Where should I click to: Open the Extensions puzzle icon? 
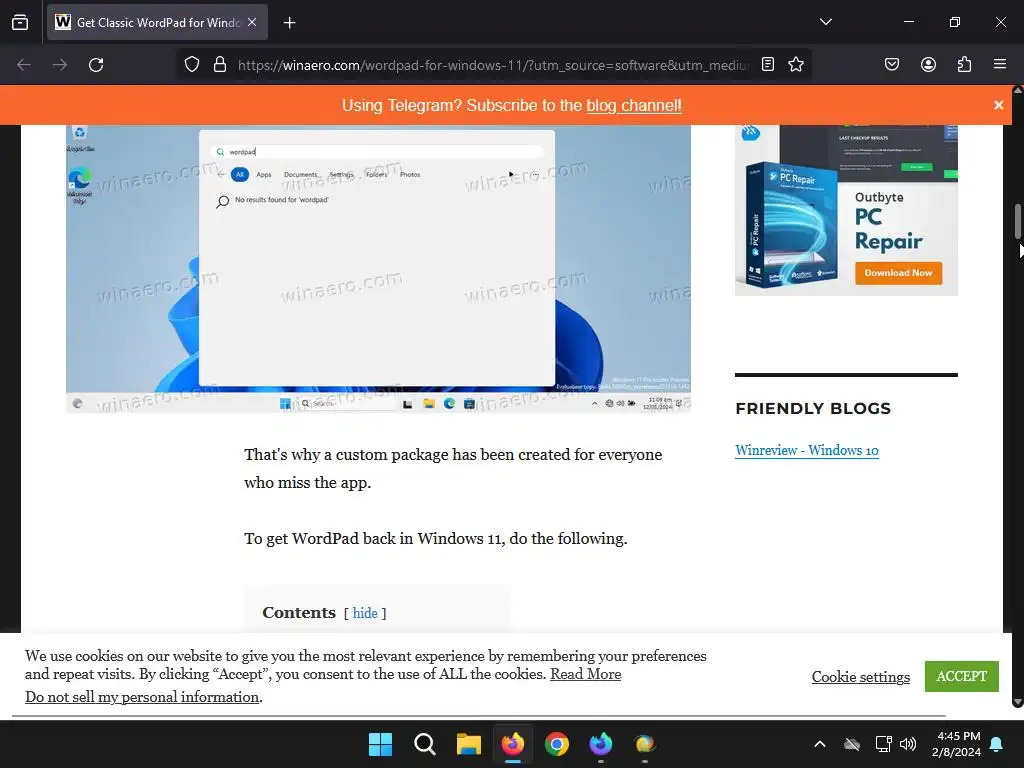pos(964,65)
